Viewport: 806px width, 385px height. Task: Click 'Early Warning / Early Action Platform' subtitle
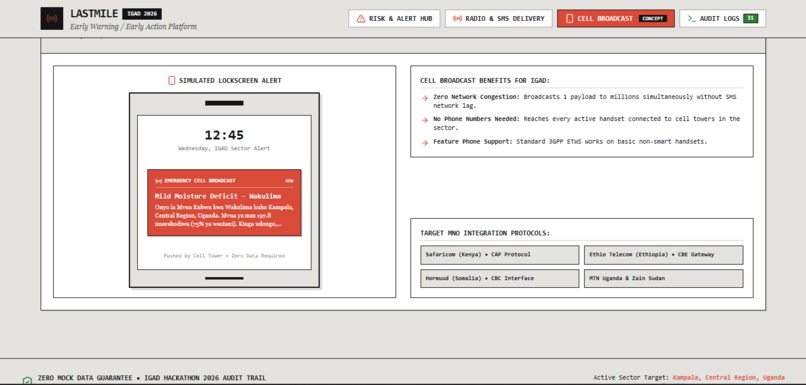[x=133, y=27]
